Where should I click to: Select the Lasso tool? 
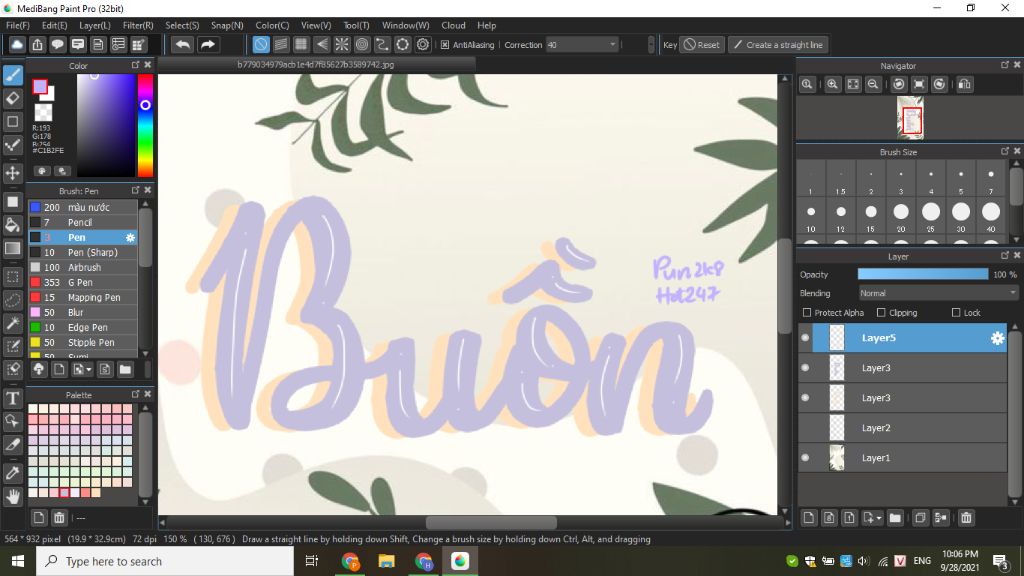tap(12, 300)
